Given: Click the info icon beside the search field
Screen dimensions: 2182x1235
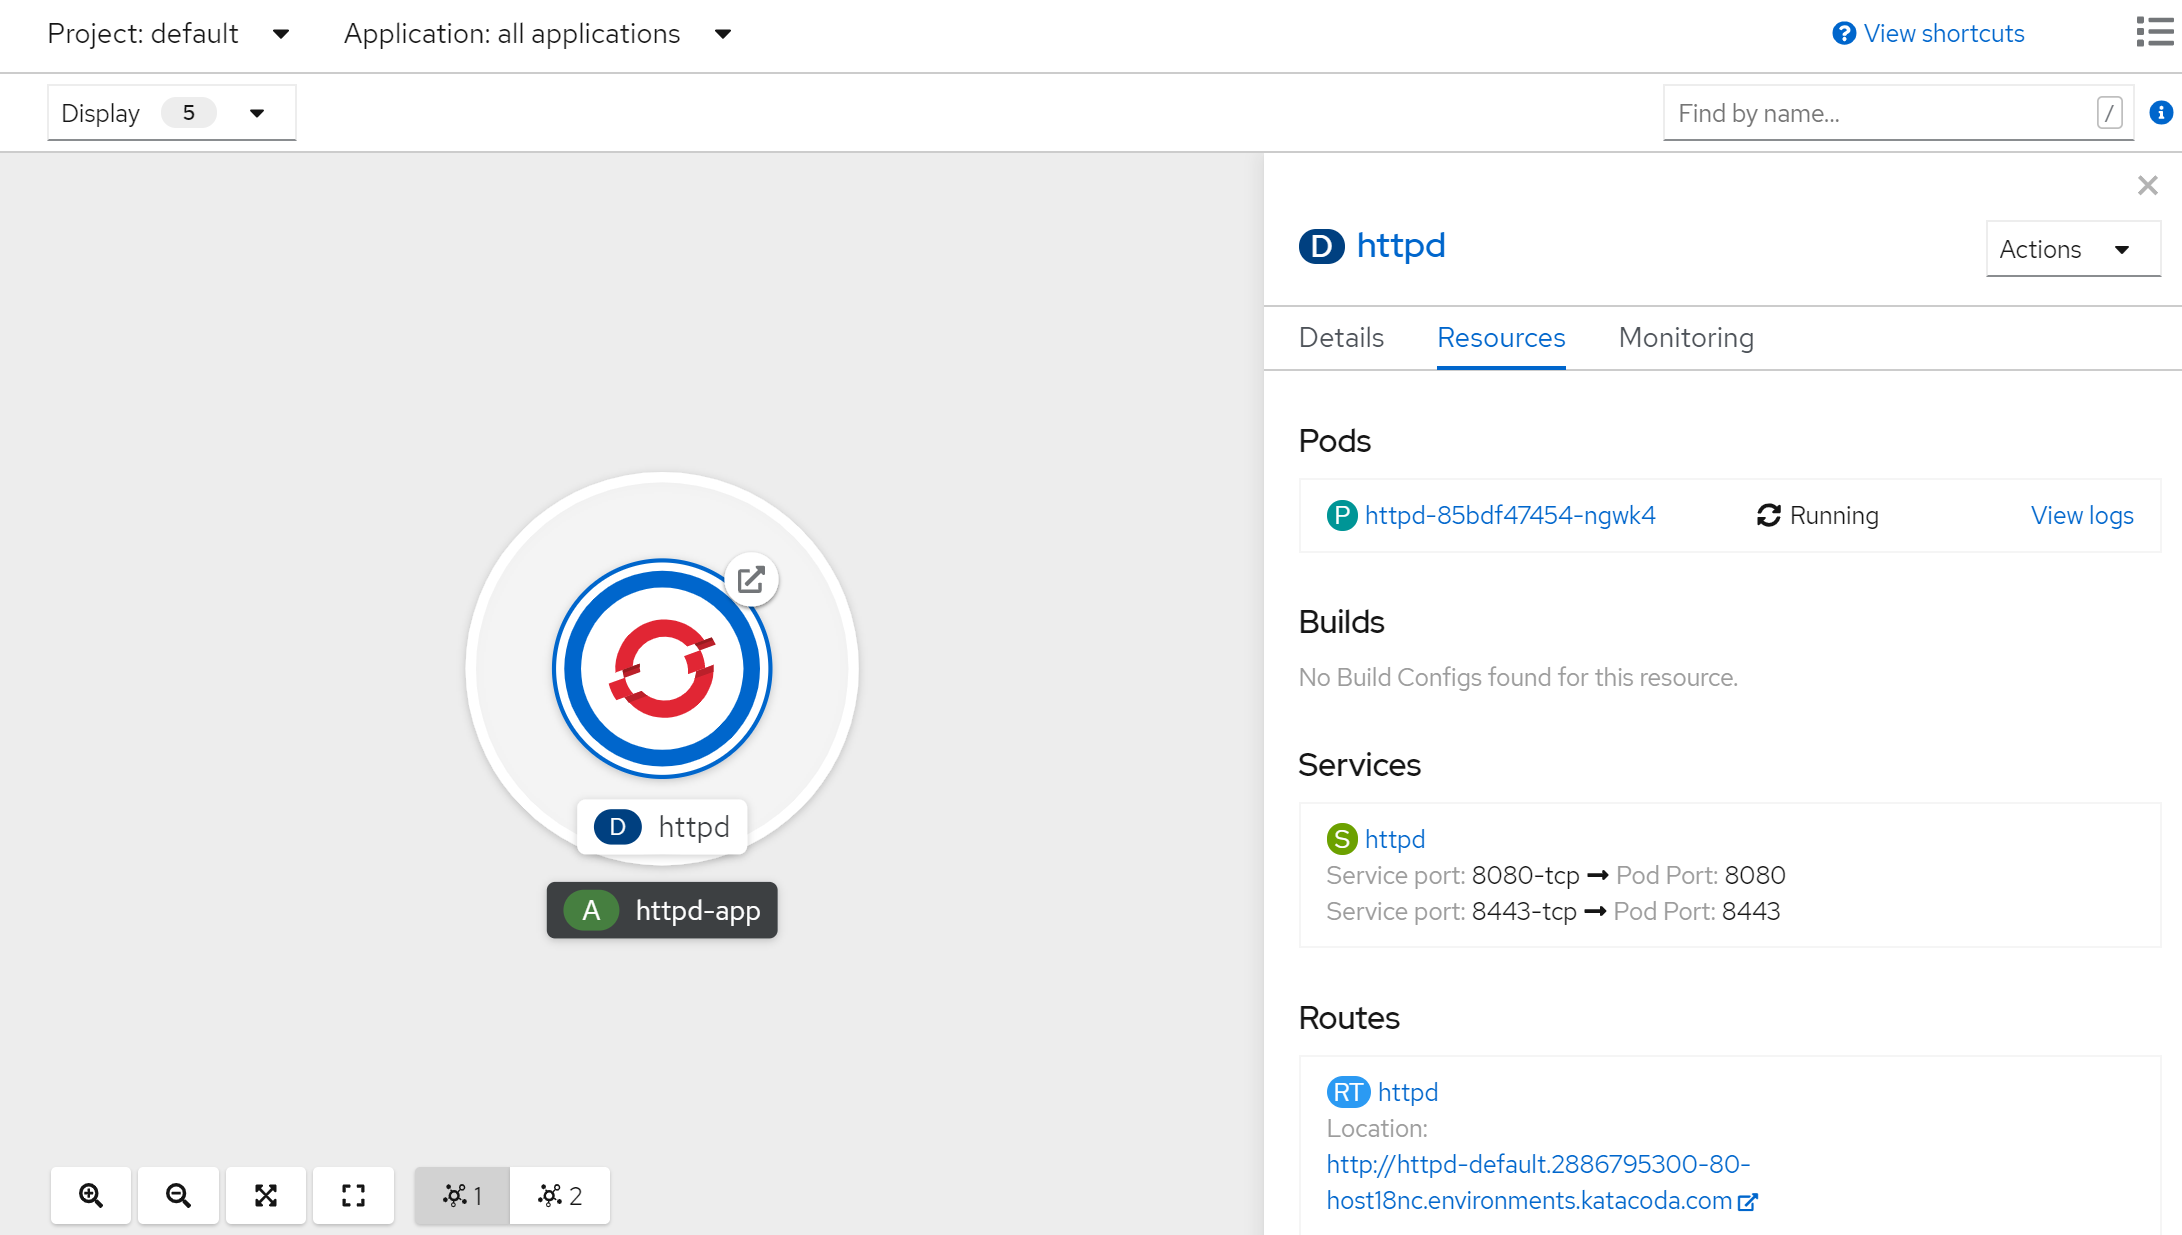Looking at the screenshot, I should (x=2162, y=112).
